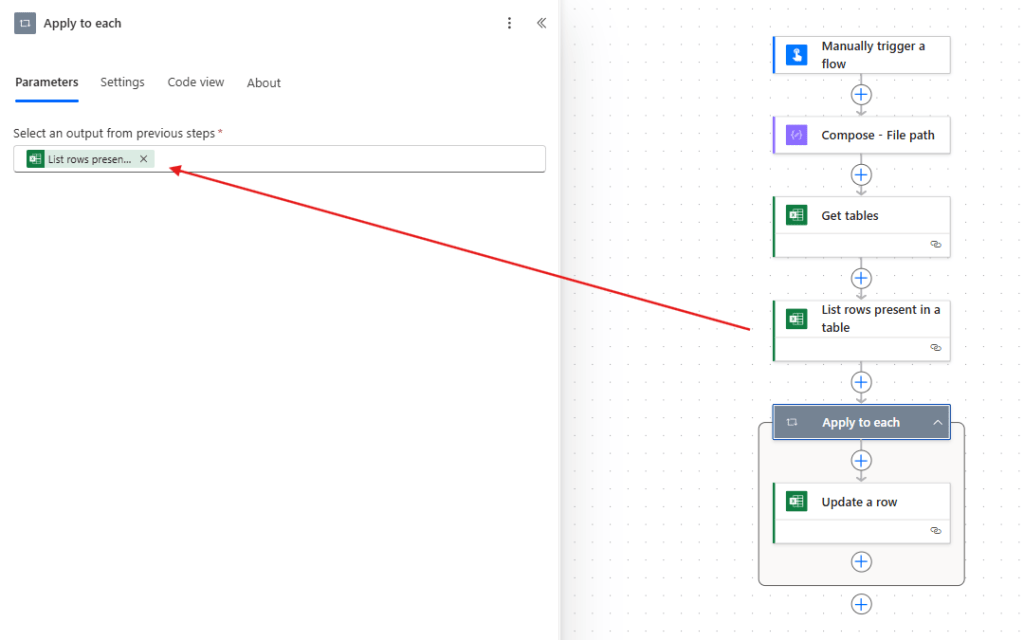Click the connection icon on Update a row card
1024x640 pixels.
[936, 531]
